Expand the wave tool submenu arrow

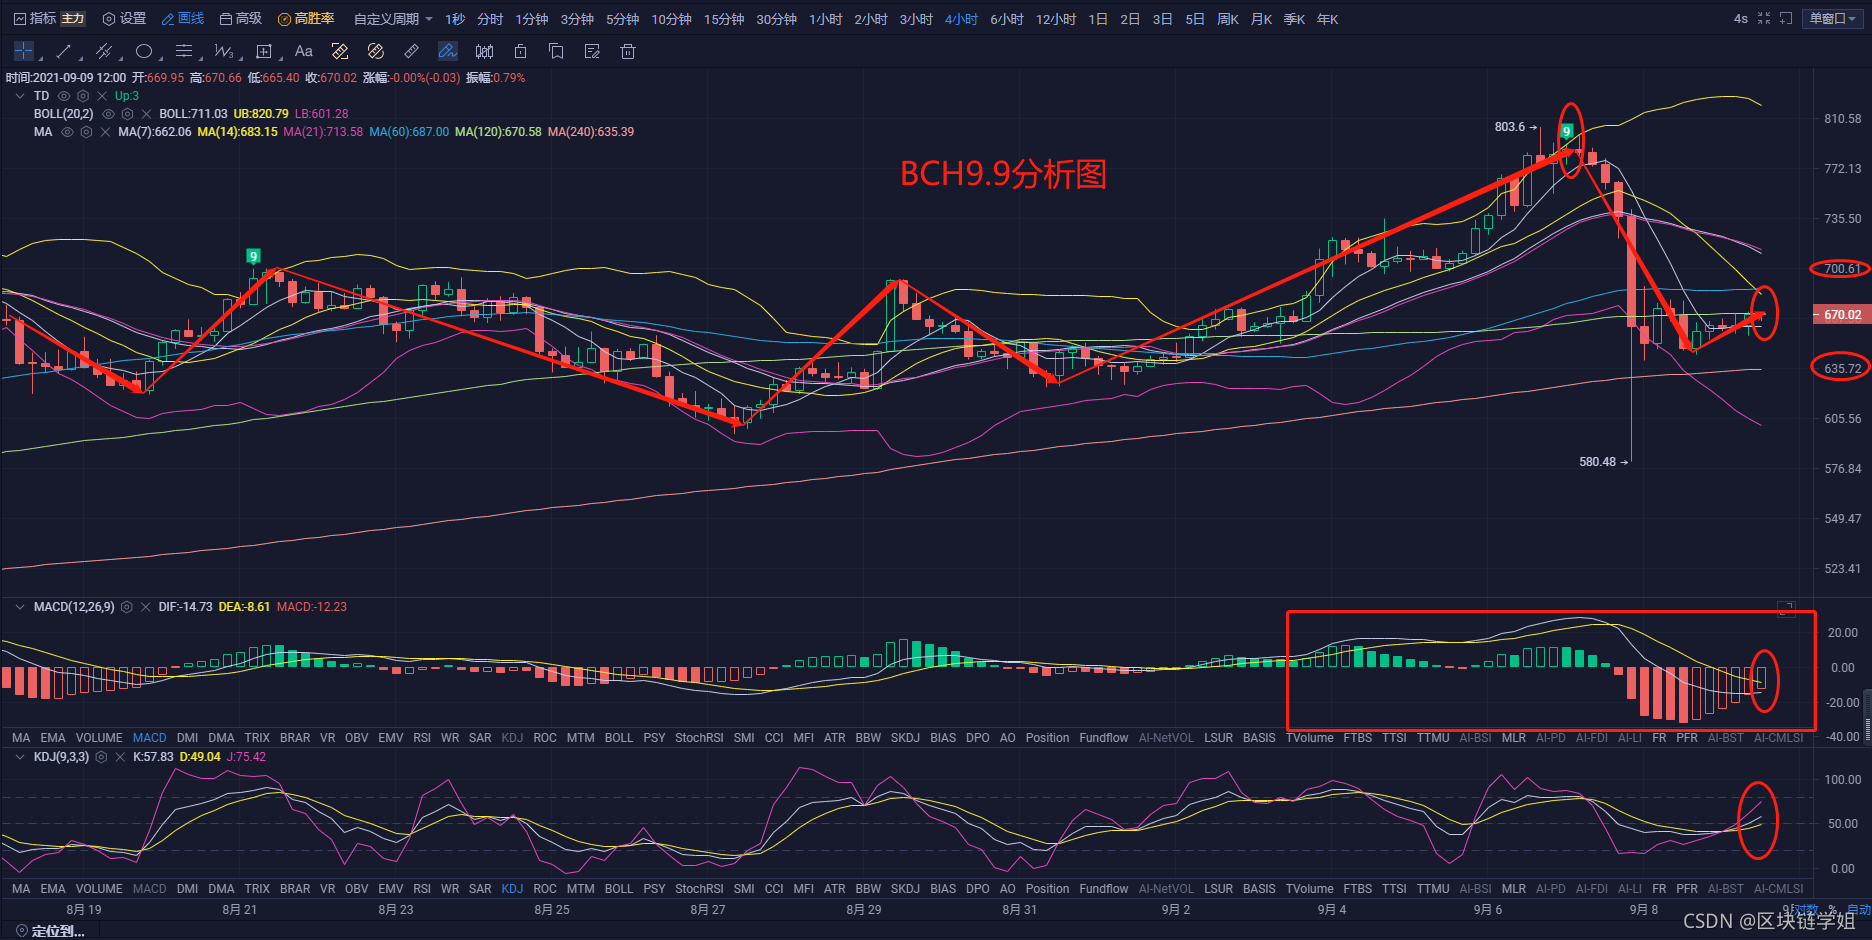(239, 57)
